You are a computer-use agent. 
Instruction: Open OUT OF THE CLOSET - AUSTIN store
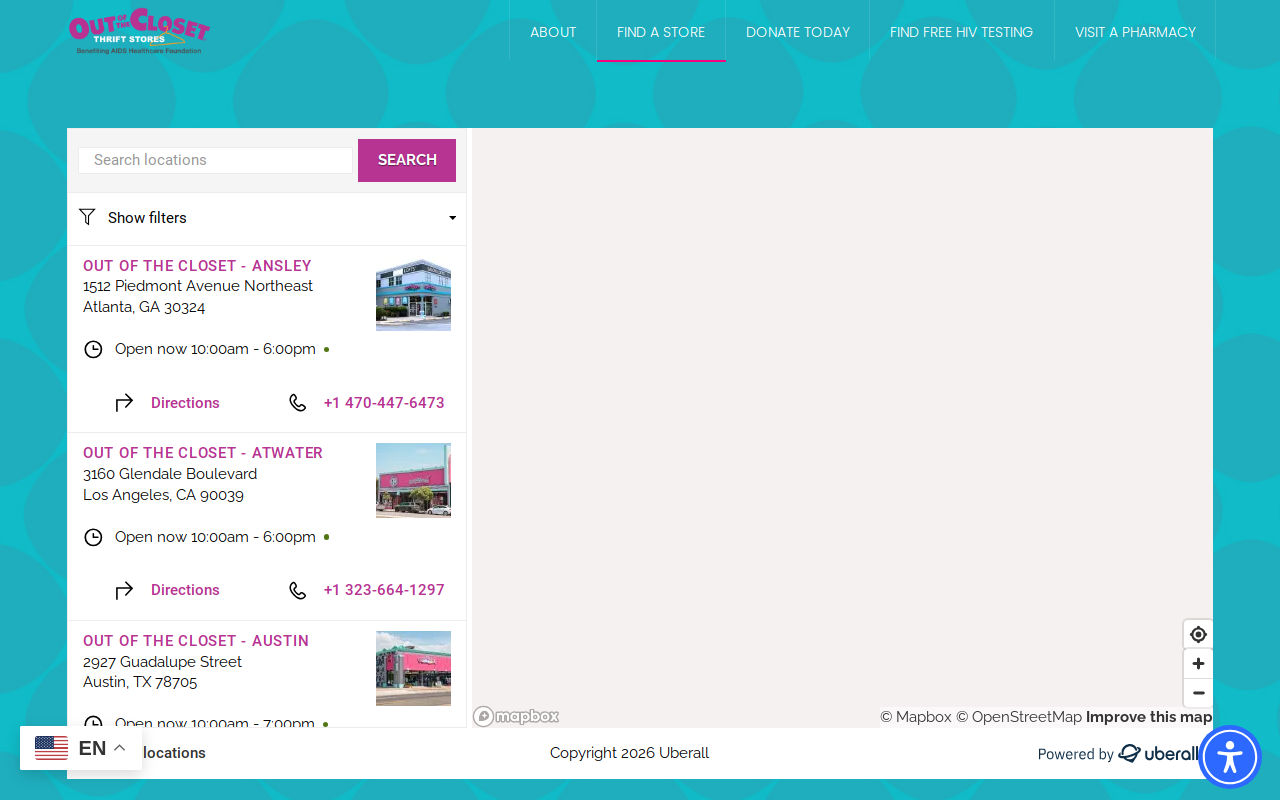[x=196, y=641]
